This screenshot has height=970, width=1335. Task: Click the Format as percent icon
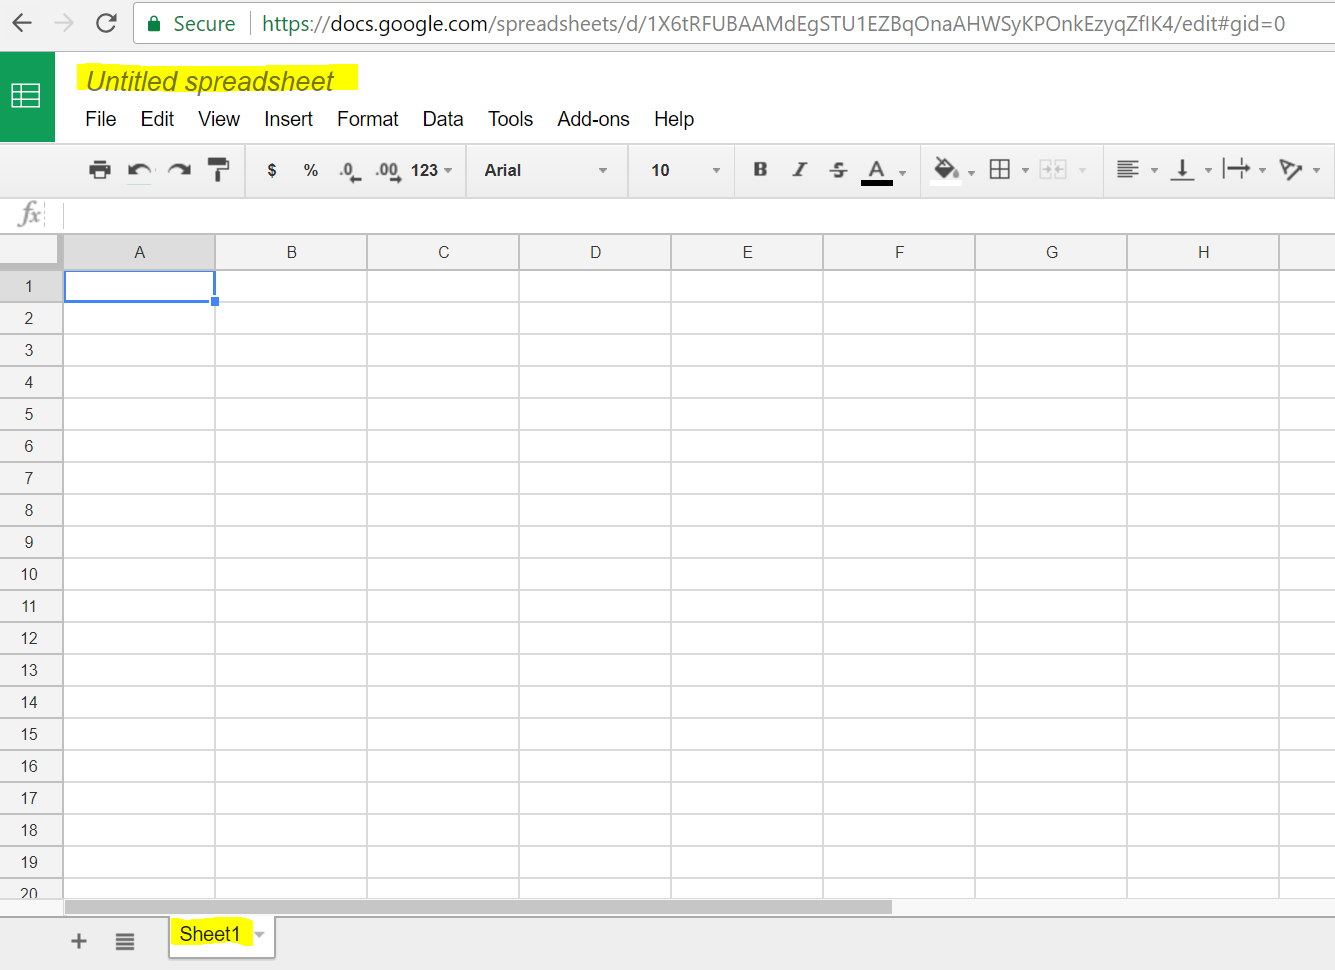click(x=310, y=170)
